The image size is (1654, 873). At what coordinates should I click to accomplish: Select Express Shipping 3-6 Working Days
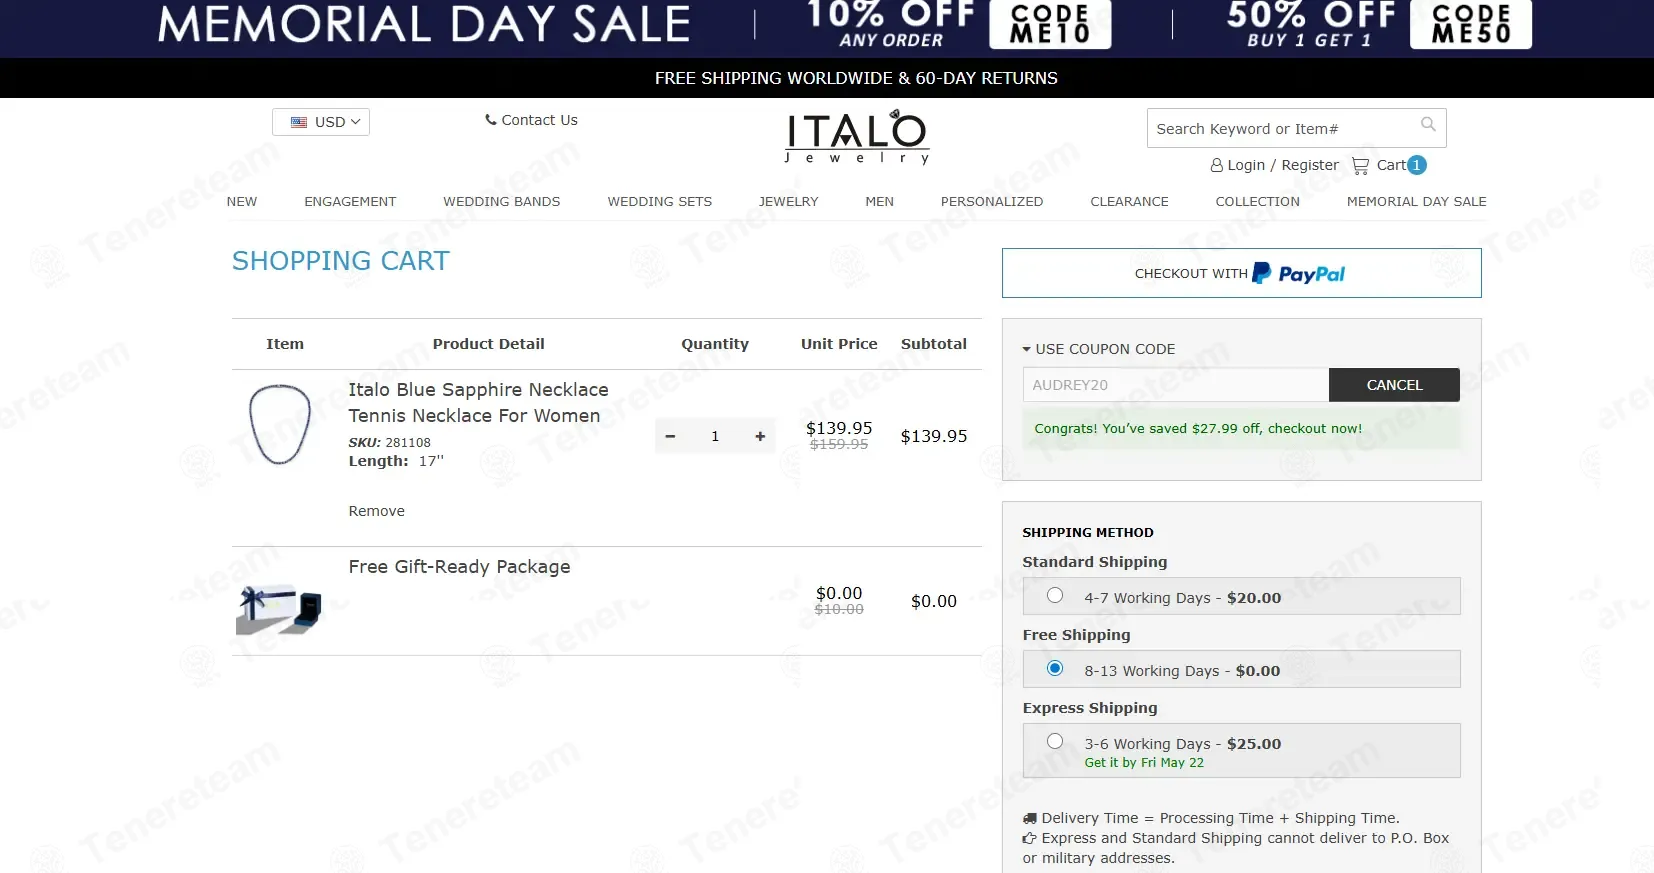coord(1055,742)
